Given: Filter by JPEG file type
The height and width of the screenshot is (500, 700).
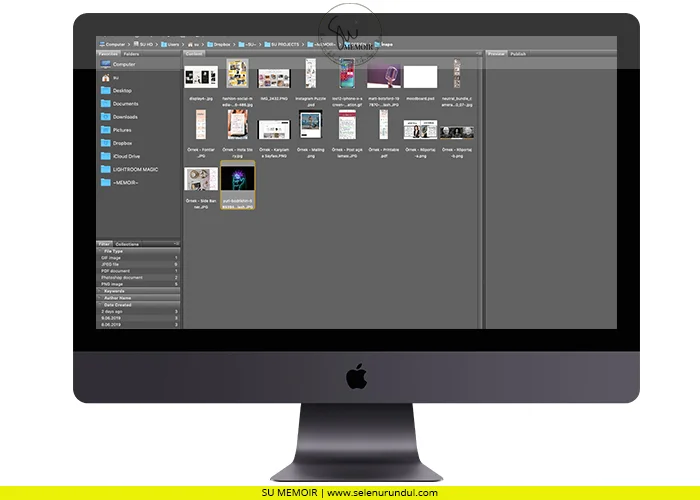Looking at the screenshot, I should 138,264.
